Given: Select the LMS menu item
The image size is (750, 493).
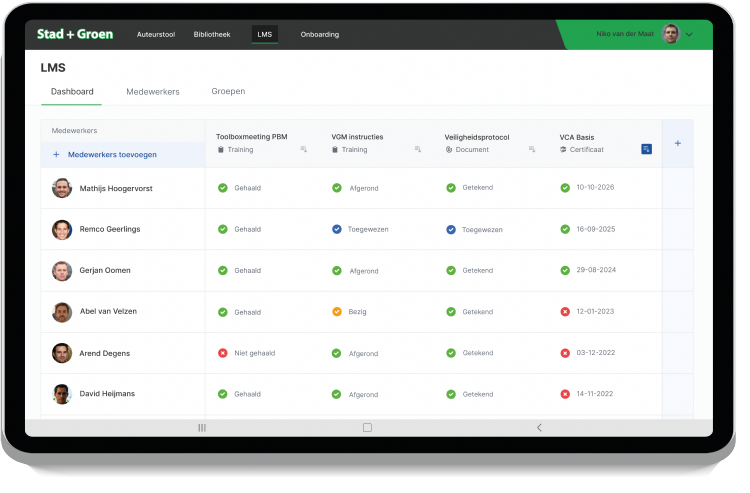Looking at the screenshot, I should pos(265,34).
